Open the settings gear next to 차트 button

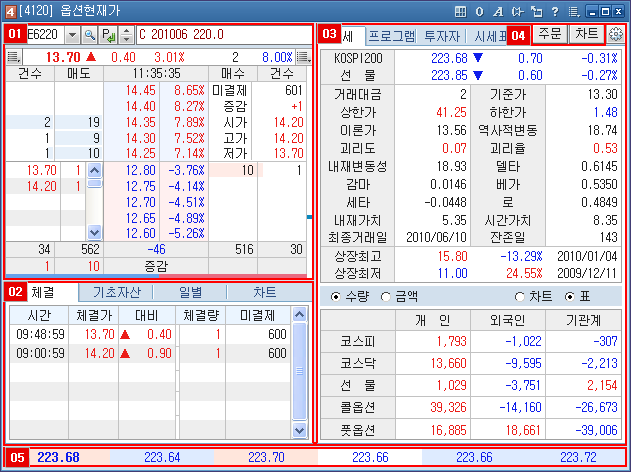[x=615, y=34]
